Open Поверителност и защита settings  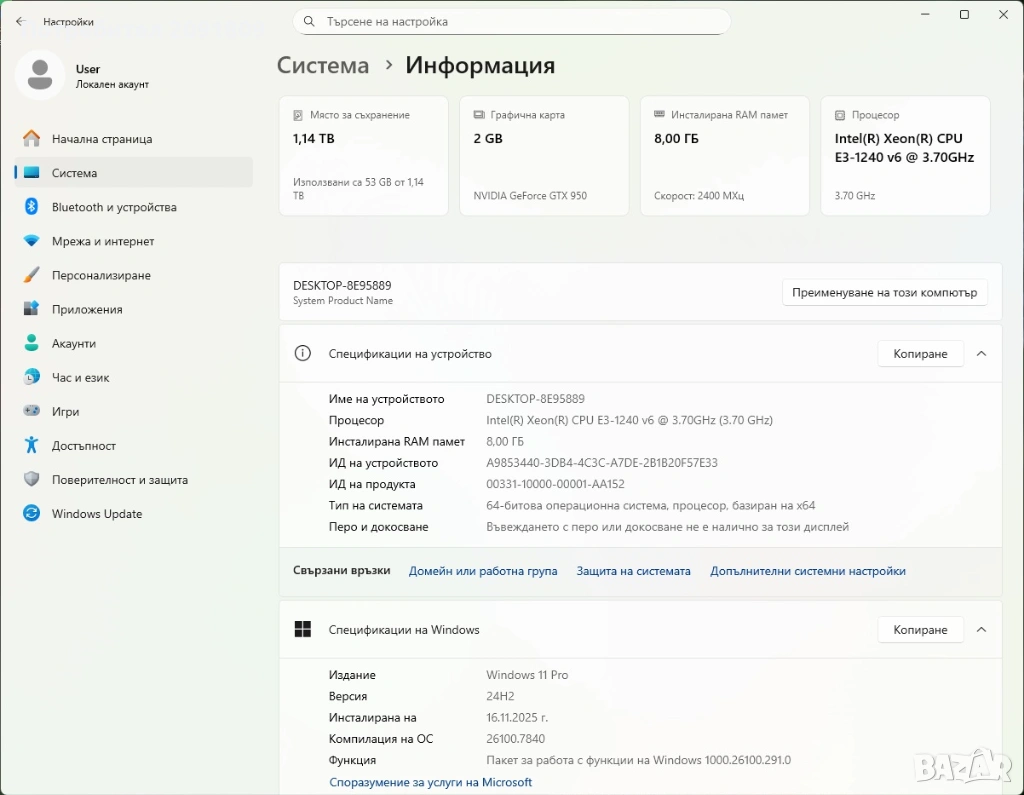pos(119,480)
